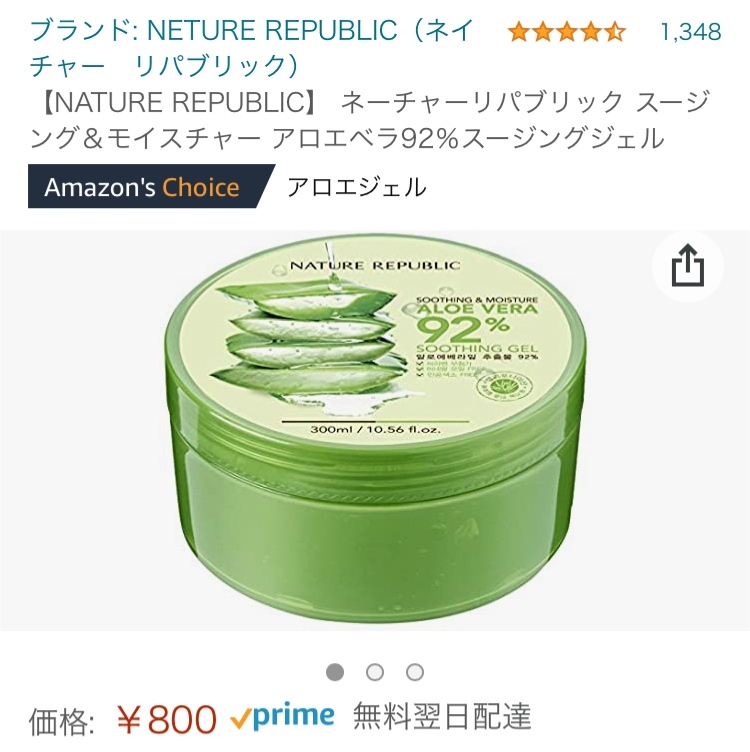750x752 pixels.
Task: Click the ¥800 price
Action: pyautogui.click(x=166, y=719)
